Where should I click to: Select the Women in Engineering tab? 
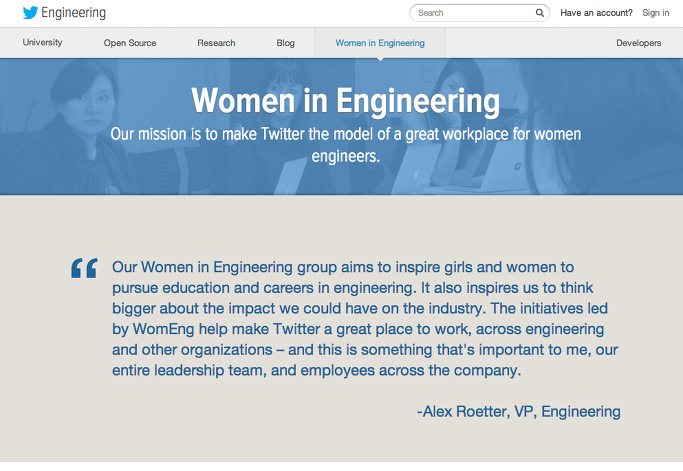coord(380,43)
